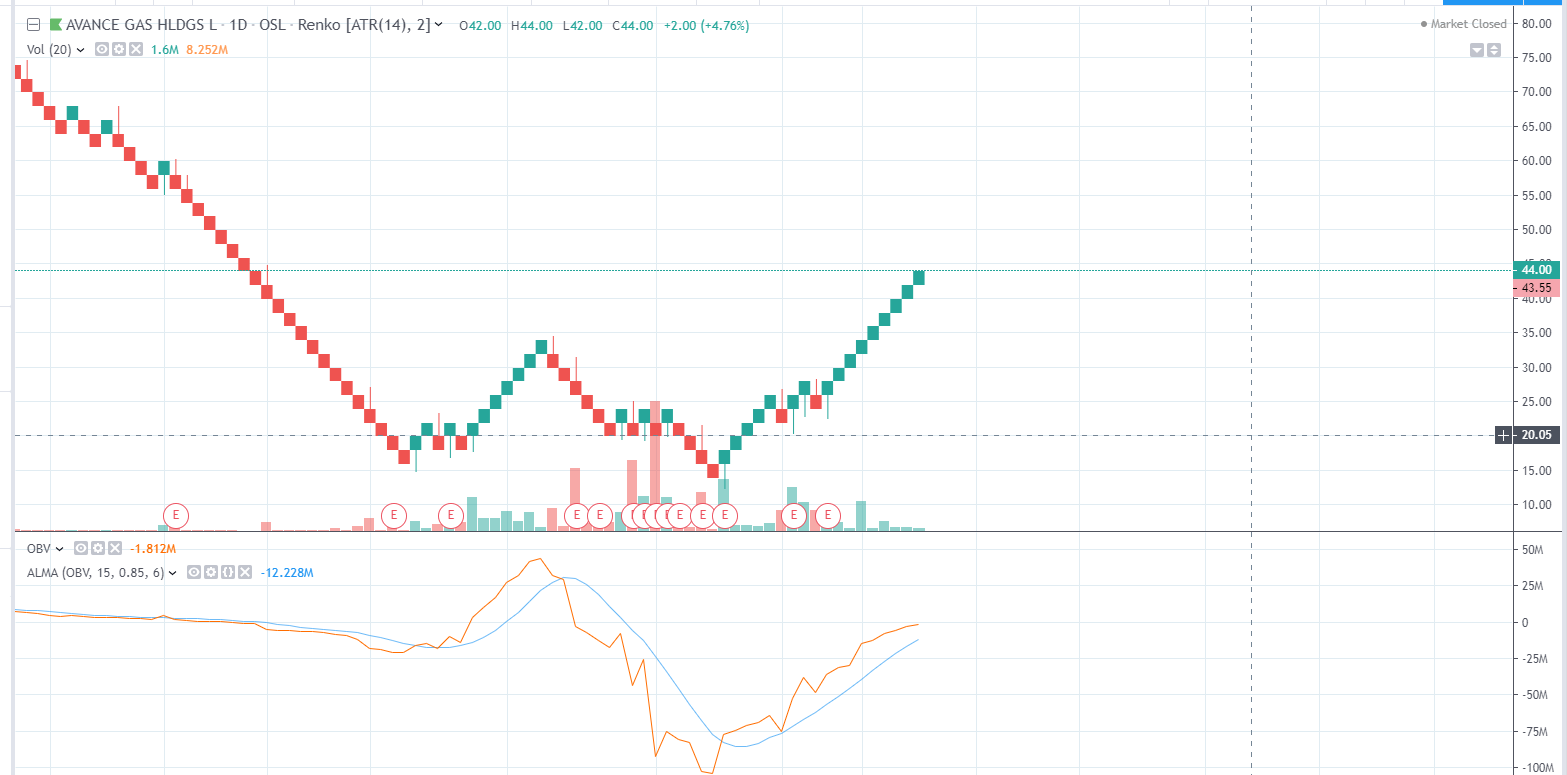Screen dimensions: 1567x775
Task: Toggle ALMA line visibility using its eye icon
Action: (x=194, y=573)
